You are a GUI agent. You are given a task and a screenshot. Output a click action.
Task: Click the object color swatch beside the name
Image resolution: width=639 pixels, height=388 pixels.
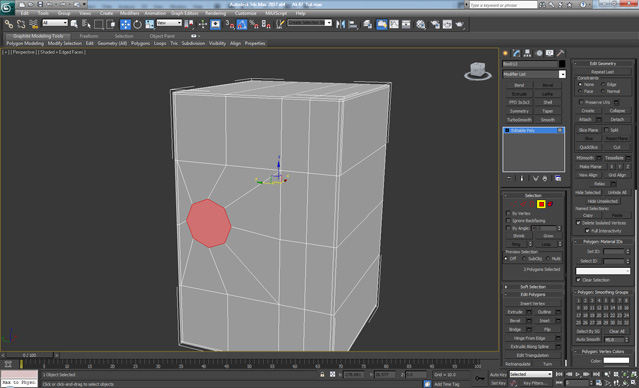click(562, 64)
